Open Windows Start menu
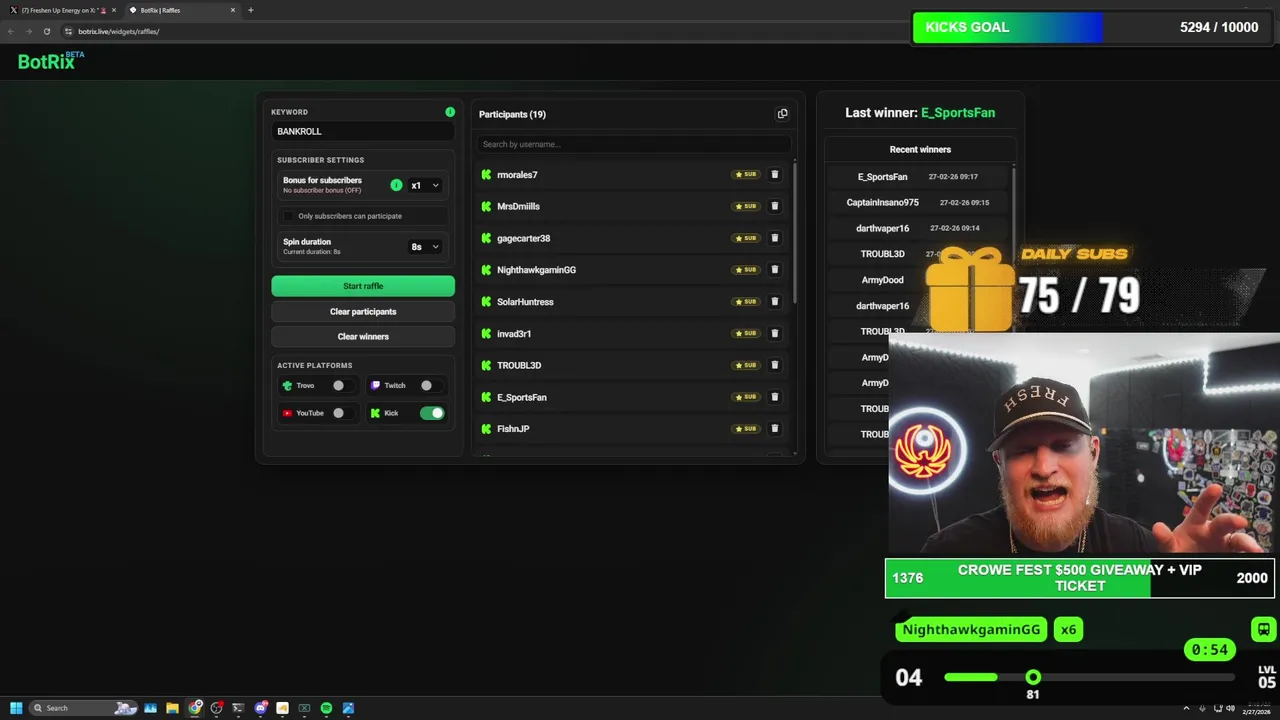The width and height of the screenshot is (1280, 720). click(16, 708)
